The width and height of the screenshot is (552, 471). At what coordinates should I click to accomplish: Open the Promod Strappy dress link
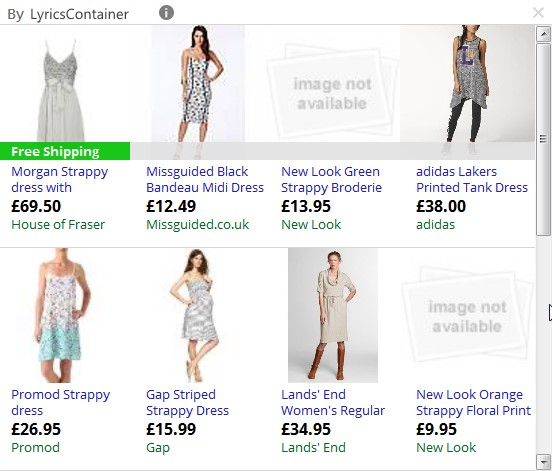[x=61, y=402]
